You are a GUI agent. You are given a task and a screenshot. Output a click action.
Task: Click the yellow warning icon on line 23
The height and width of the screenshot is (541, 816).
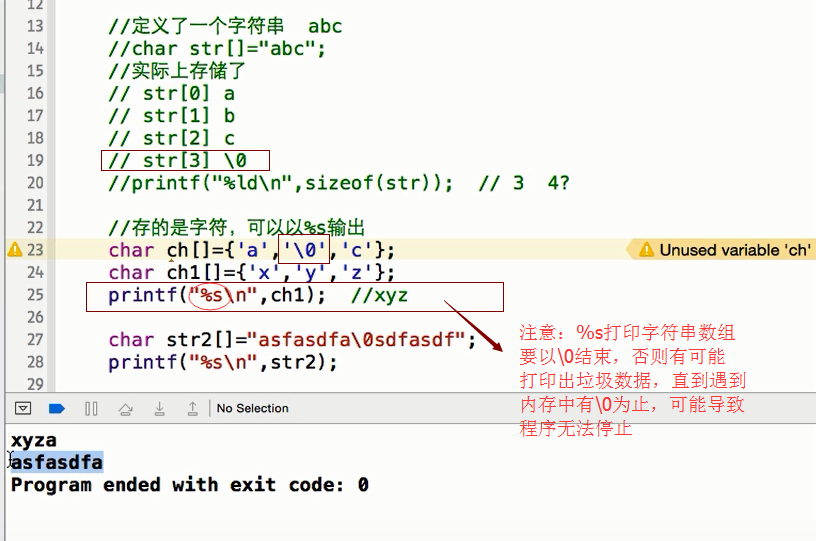[15, 250]
